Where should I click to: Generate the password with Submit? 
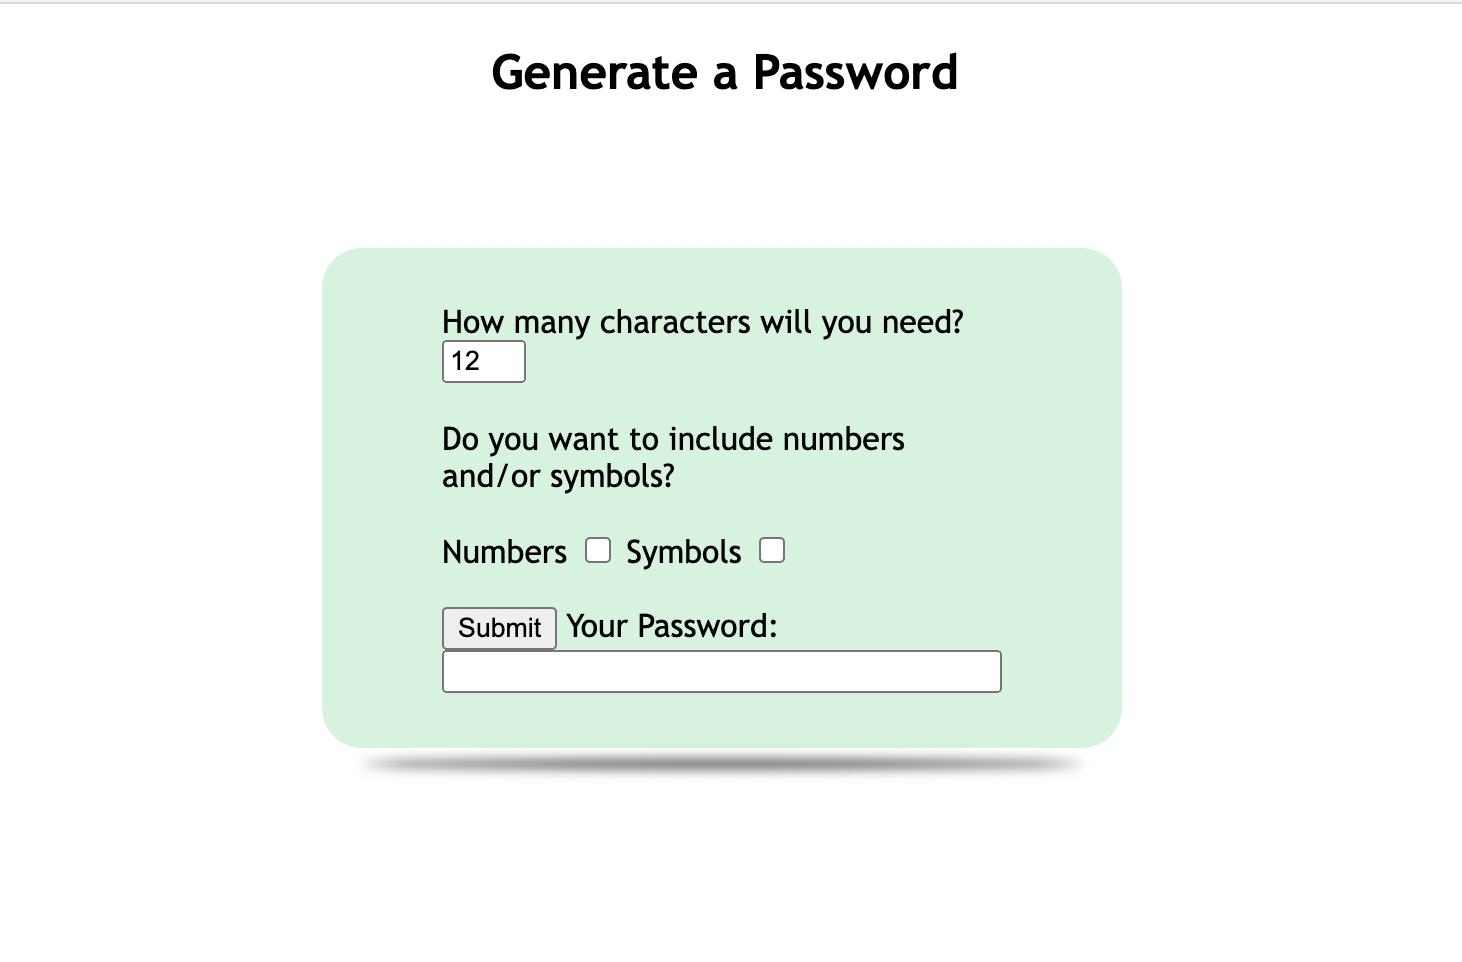click(x=499, y=628)
